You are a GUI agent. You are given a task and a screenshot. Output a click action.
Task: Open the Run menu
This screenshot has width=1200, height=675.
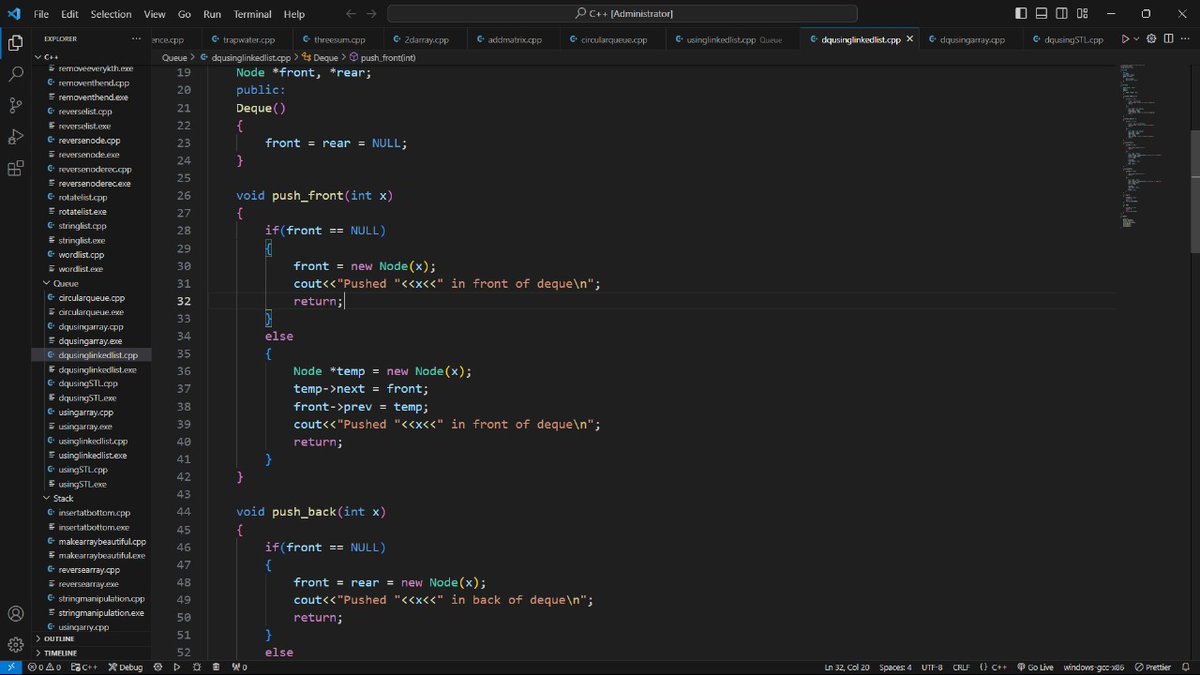(x=212, y=14)
